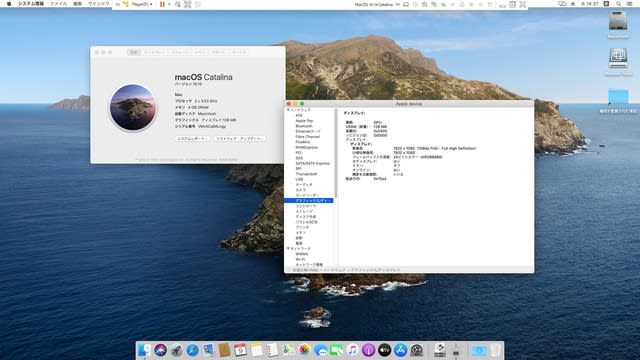Switch to the サポート tab in About window
Viewport: 640px width, 360px height.
[x=218, y=52]
